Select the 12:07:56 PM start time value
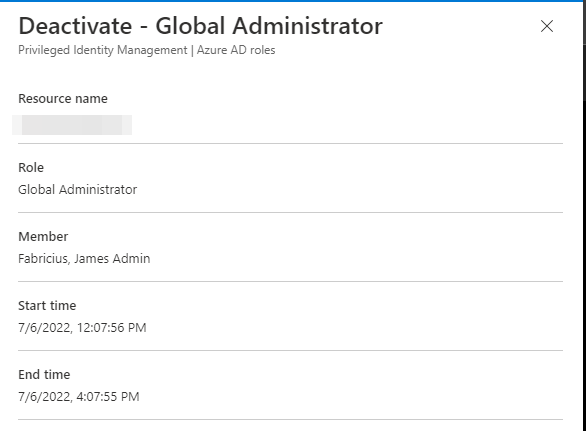586x431 pixels. (82, 328)
